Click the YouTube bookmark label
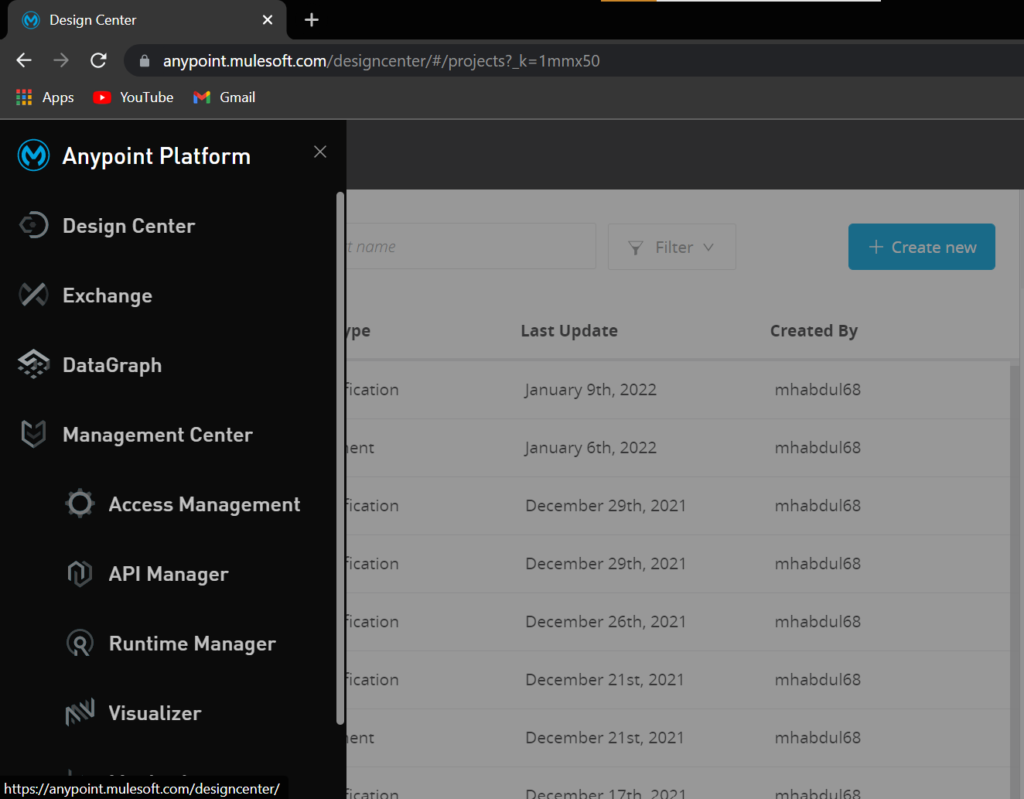 point(146,97)
